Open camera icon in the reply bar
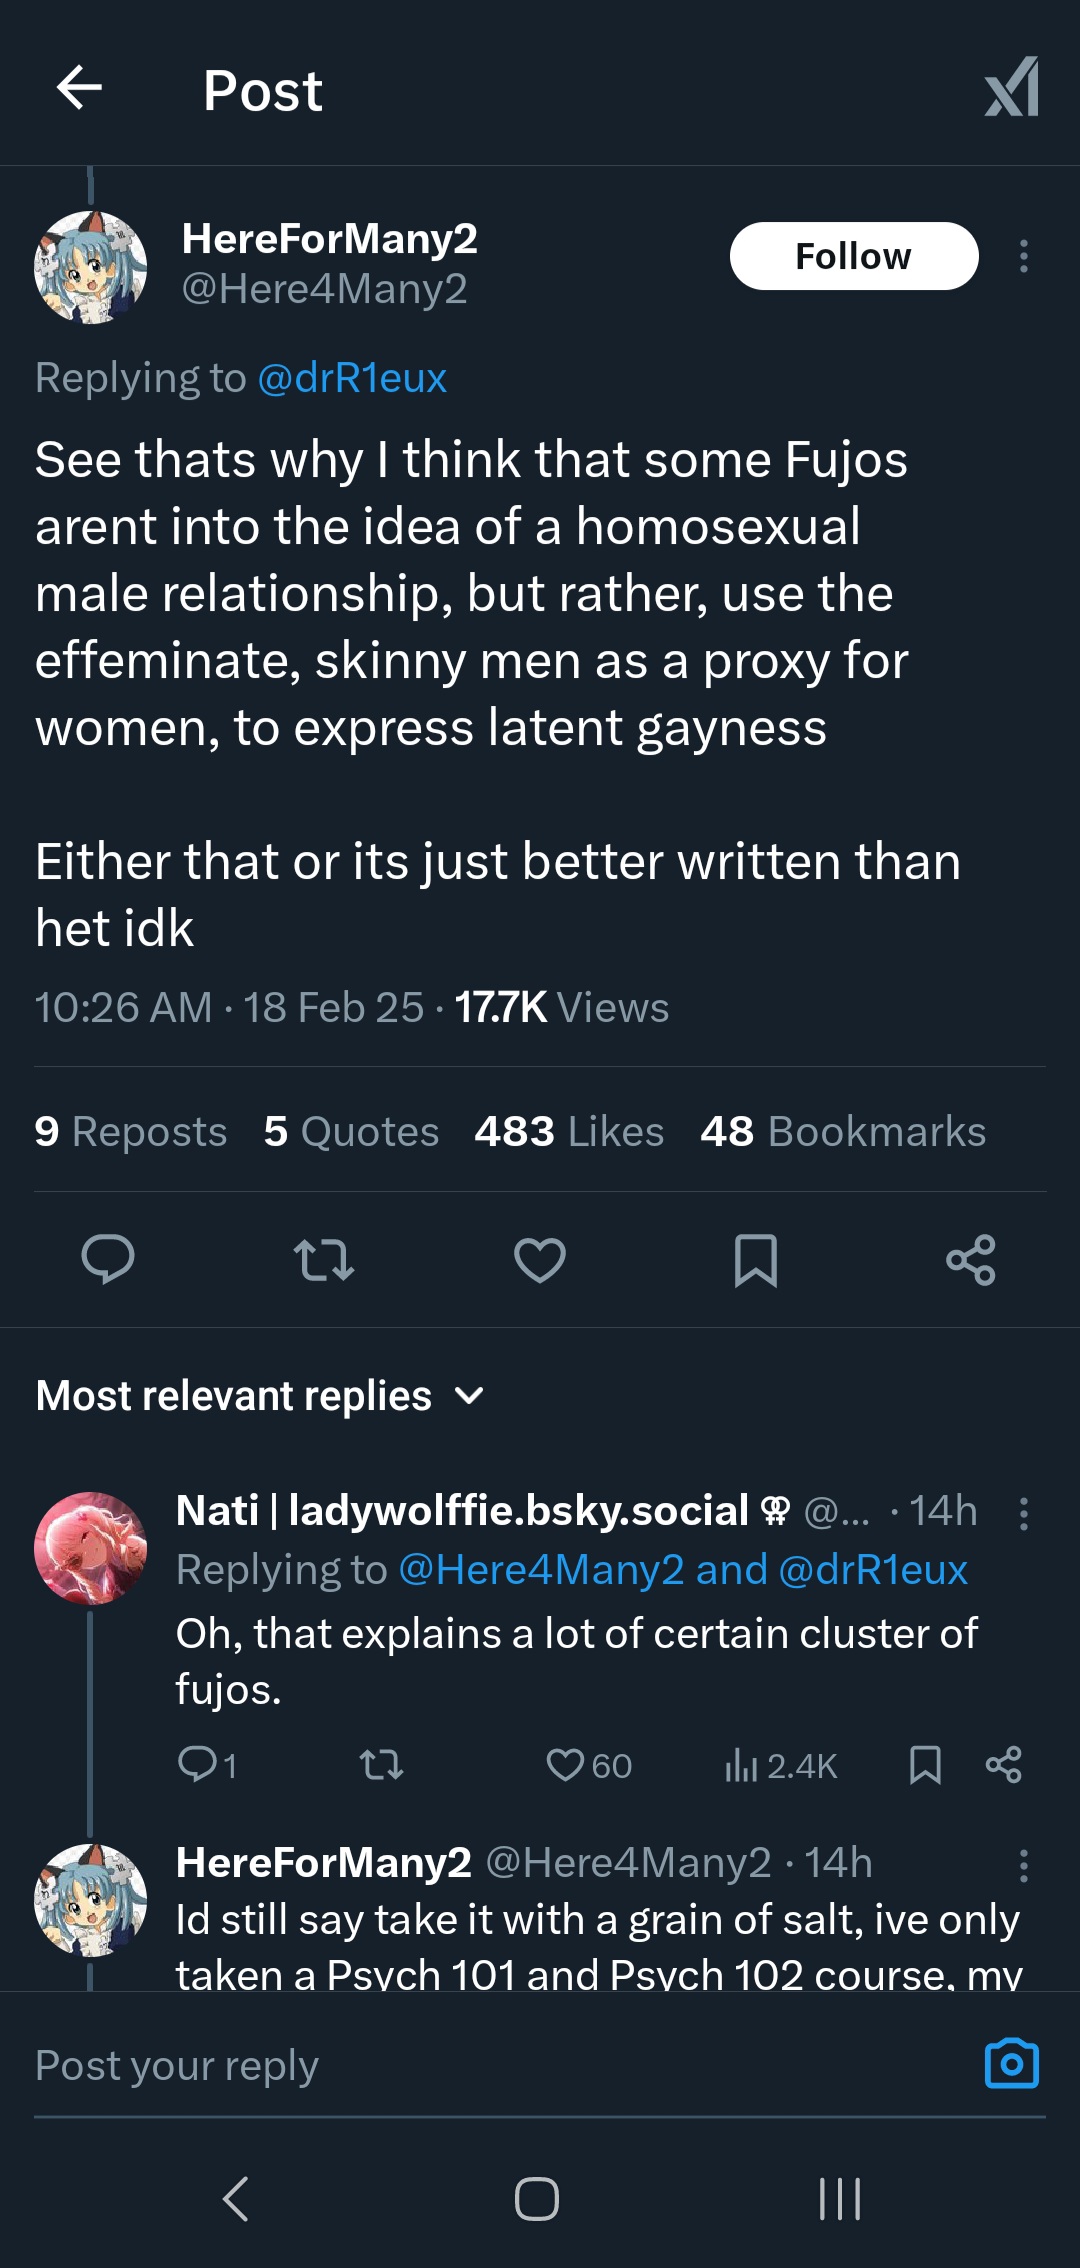This screenshot has height=2268, width=1080. point(1011,2063)
